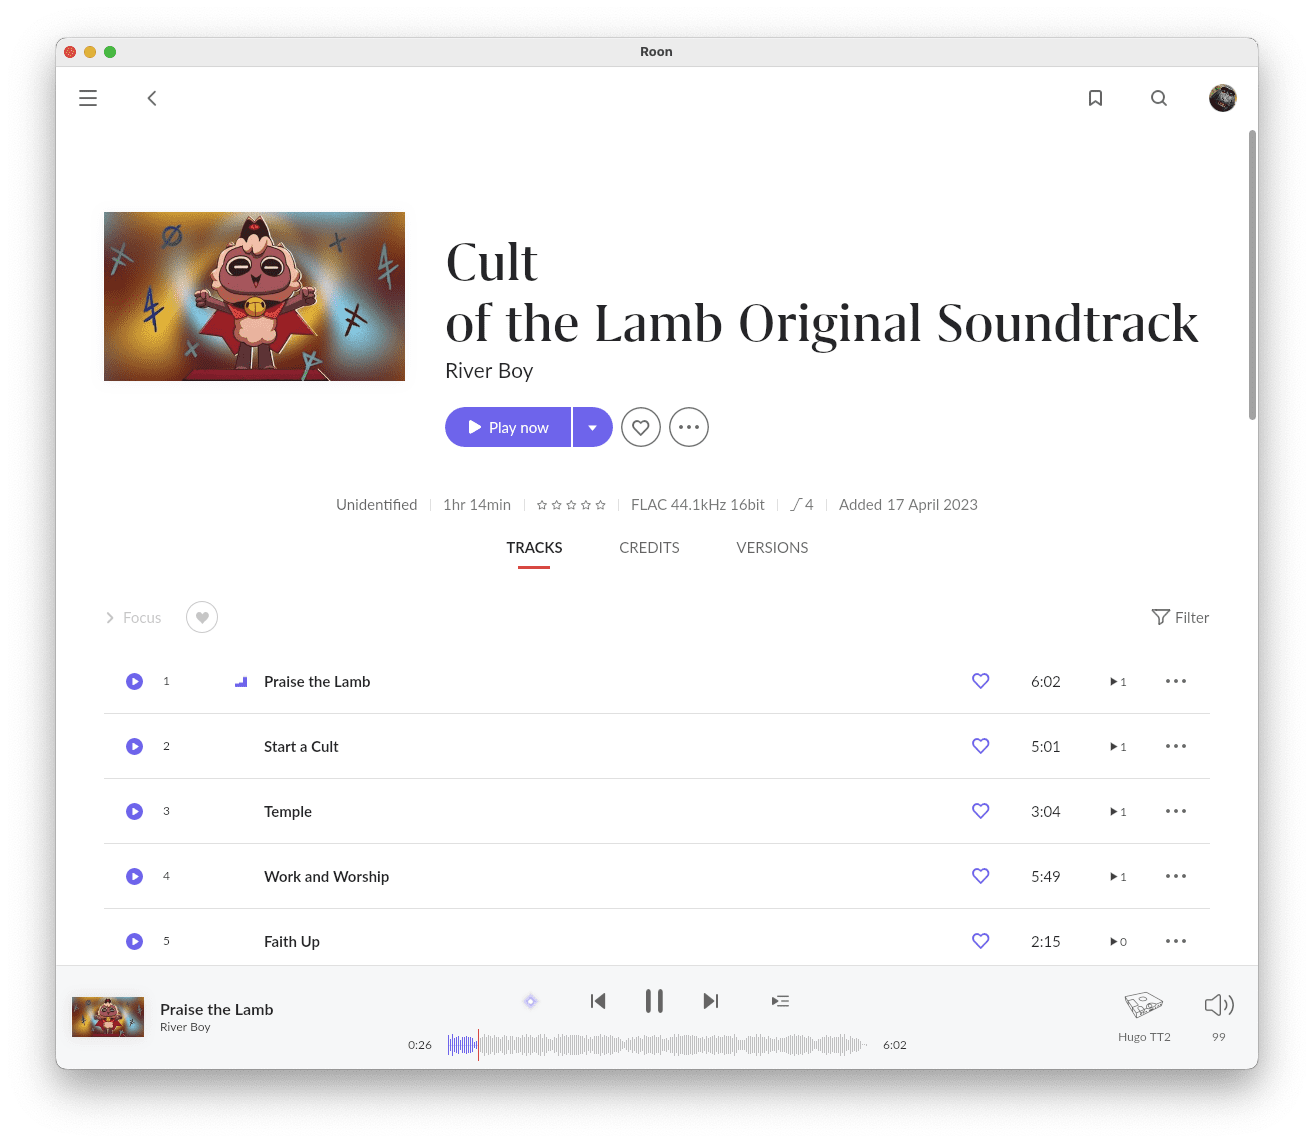This screenshot has width=1314, height=1143.
Task: Open artist River Boy link under album title
Action: (x=489, y=371)
